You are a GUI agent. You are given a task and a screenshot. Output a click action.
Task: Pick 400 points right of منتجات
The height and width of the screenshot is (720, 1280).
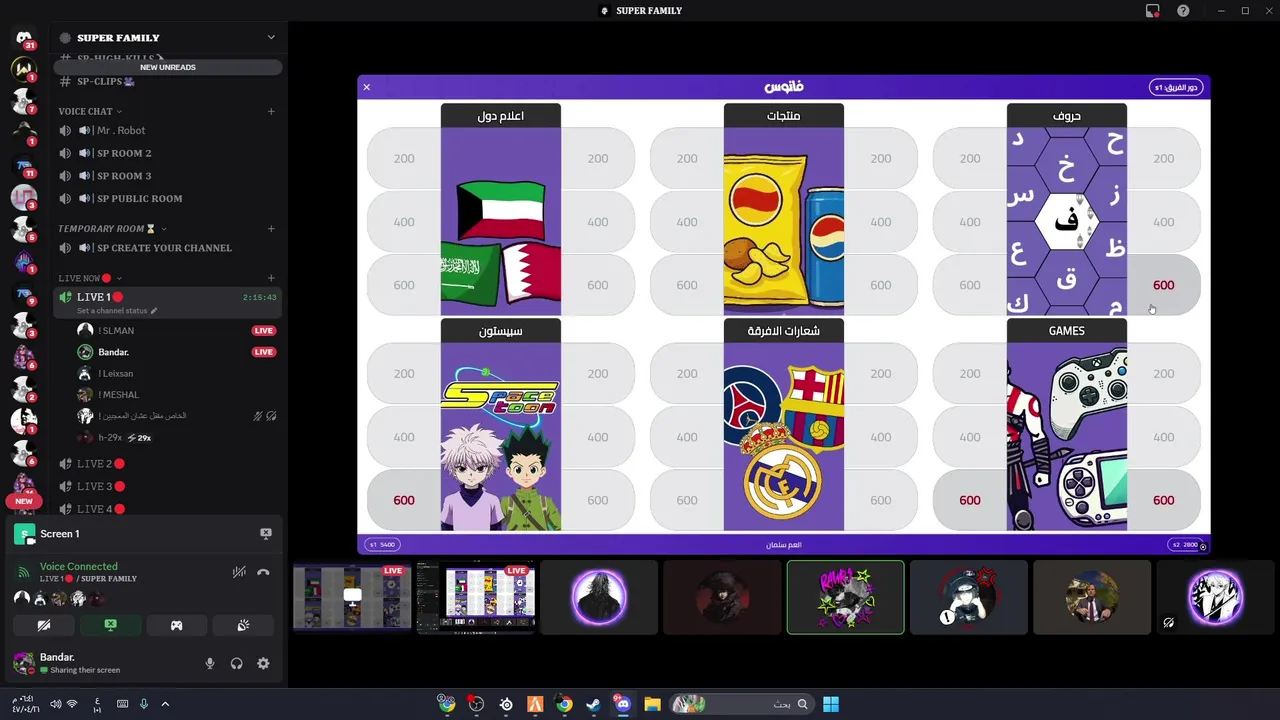click(x=880, y=222)
